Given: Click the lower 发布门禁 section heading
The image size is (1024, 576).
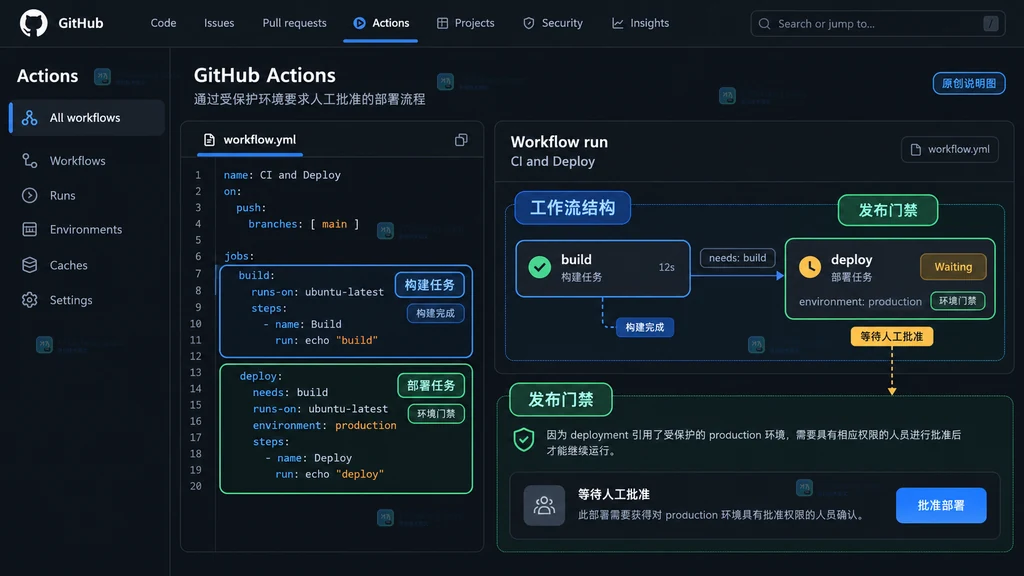Looking at the screenshot, I should (561, 400).
